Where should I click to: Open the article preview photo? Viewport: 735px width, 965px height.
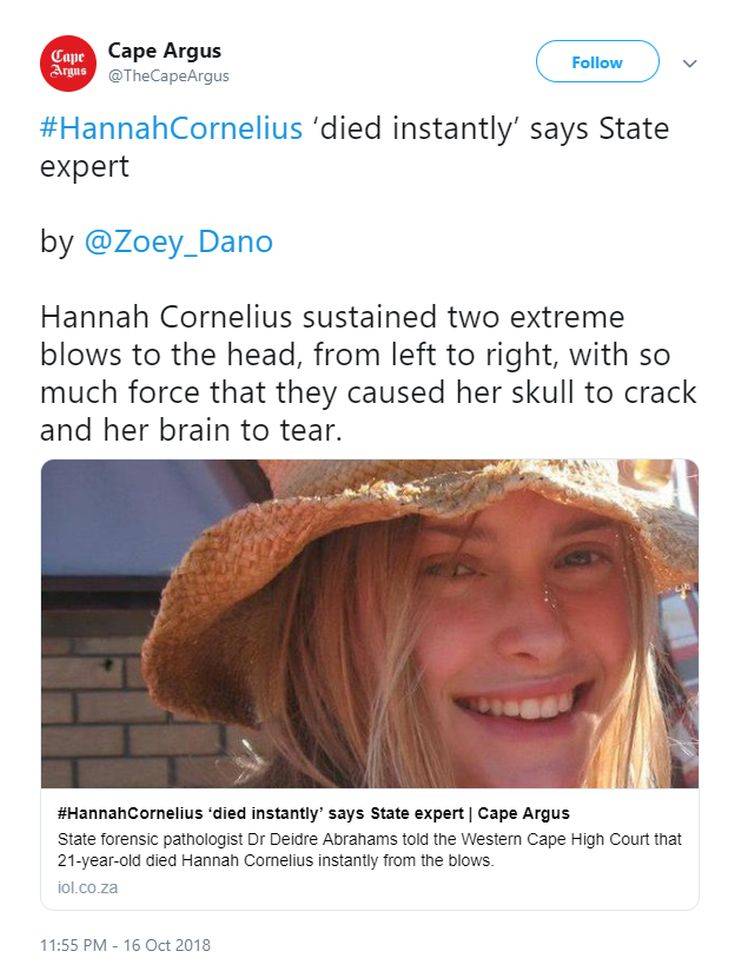tap(369, 623)
